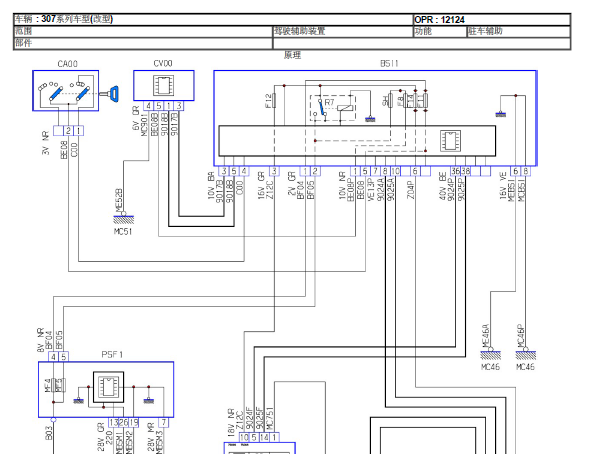Click the 8V NR connector label at PSF1
This screenshot has height=454, width=592.
(41, 340)
